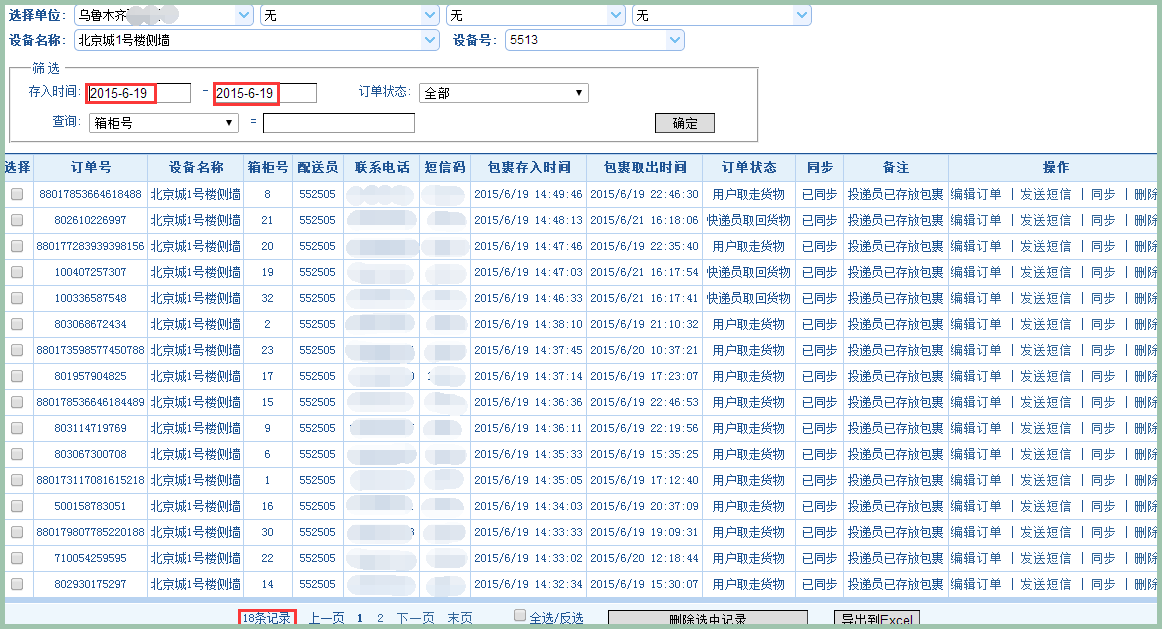Click 编辑订单 for order 88017853664618488
This screenshot has width=1162, height=629.
click(x=975, y=194)
